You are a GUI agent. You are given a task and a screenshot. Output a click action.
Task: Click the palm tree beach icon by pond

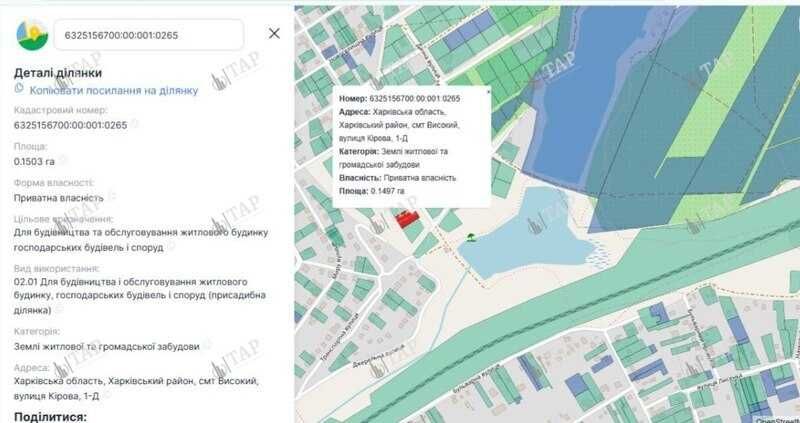click(x=471, y=237)
